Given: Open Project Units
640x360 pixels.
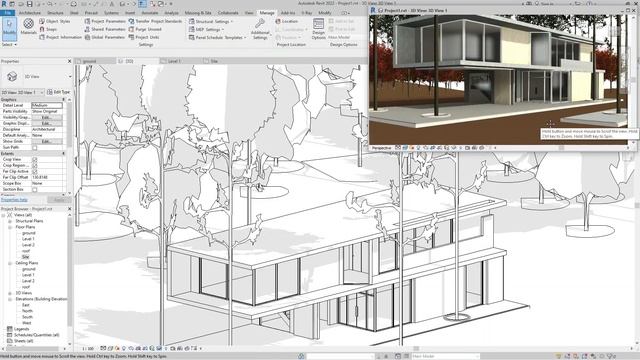Looking at the screenshot, I should click(x=144, y=37).
